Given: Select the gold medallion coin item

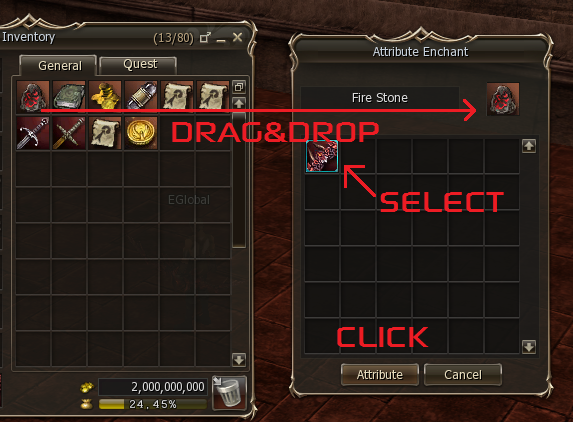Looking at the screenshot, I should [x=141, y=133].
